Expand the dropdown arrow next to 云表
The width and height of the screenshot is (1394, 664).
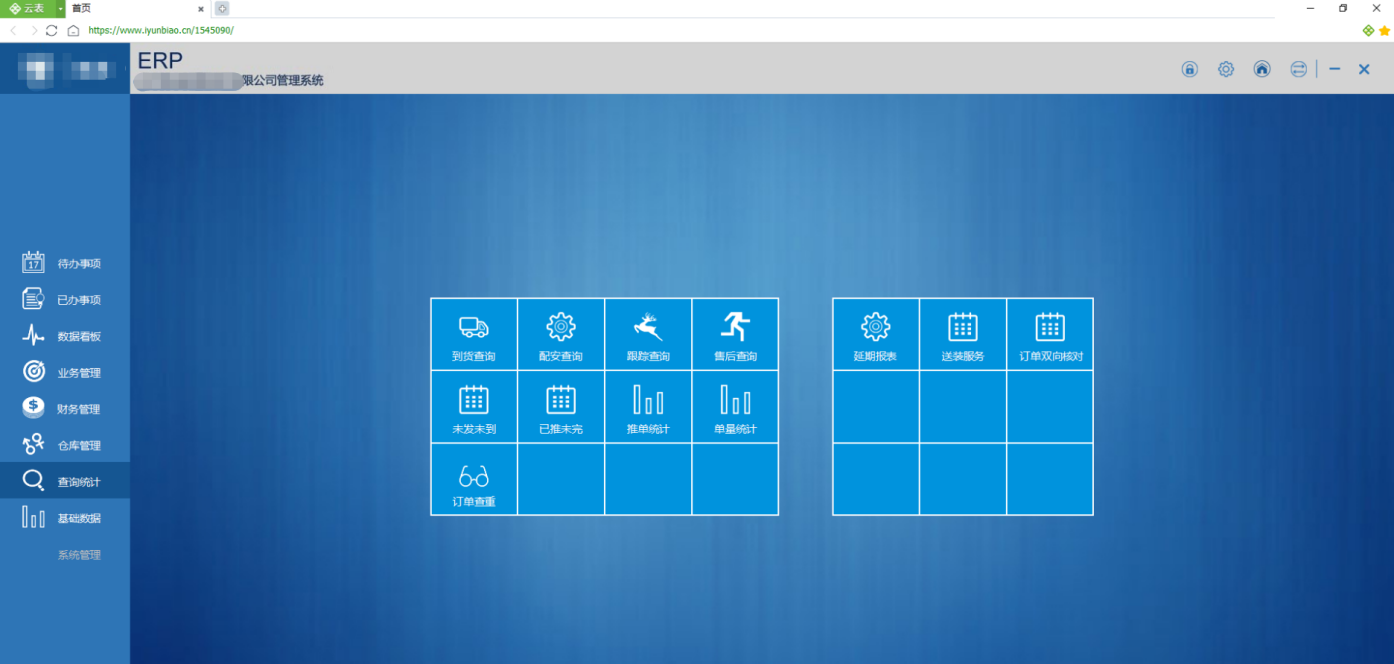pos(61,8)
